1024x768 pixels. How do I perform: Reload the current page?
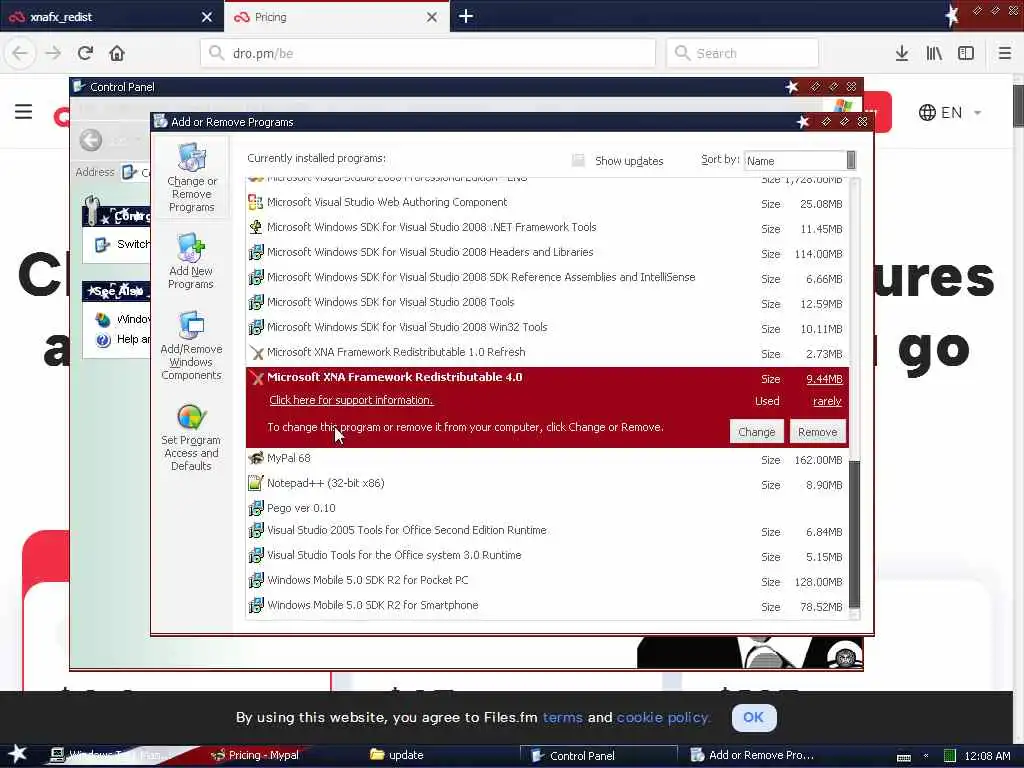coord(86,53)
